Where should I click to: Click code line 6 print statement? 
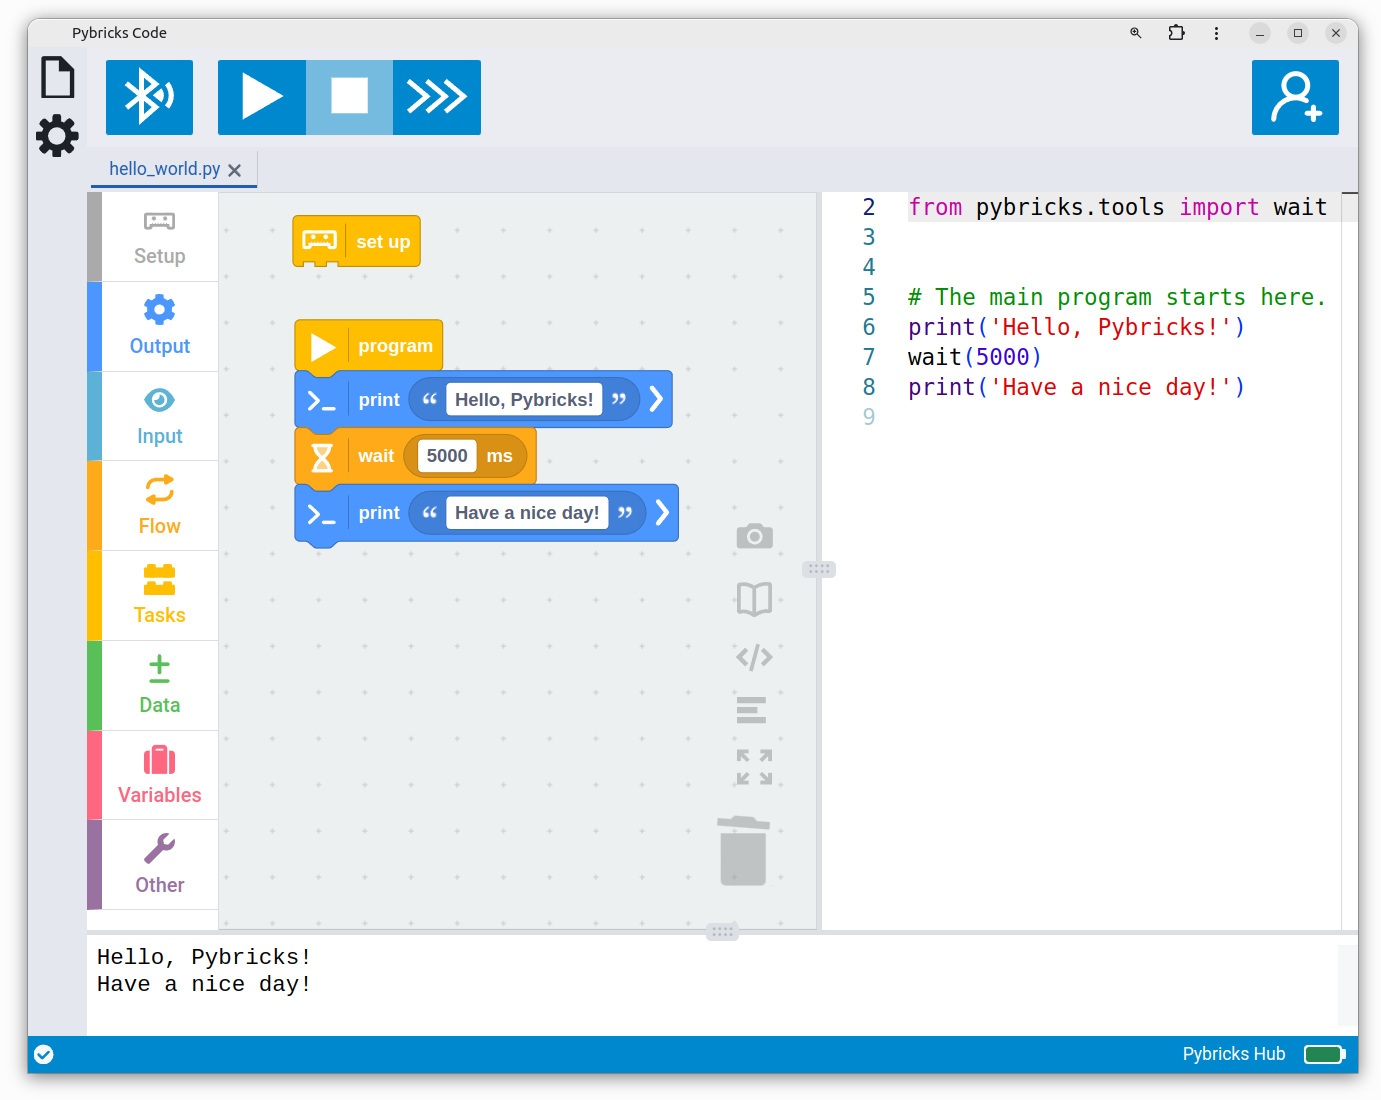pos(1076,327)
